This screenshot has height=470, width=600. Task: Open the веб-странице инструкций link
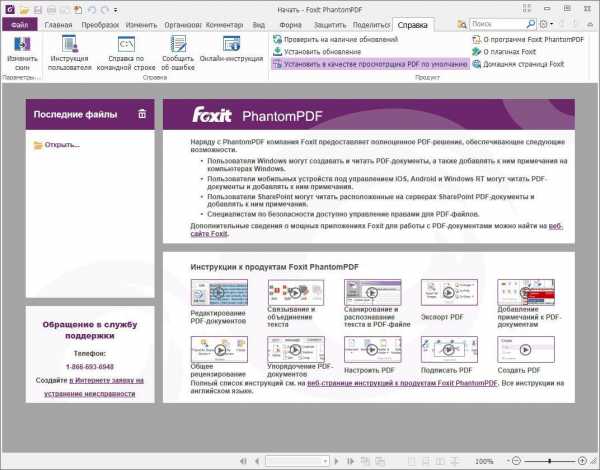402,383
